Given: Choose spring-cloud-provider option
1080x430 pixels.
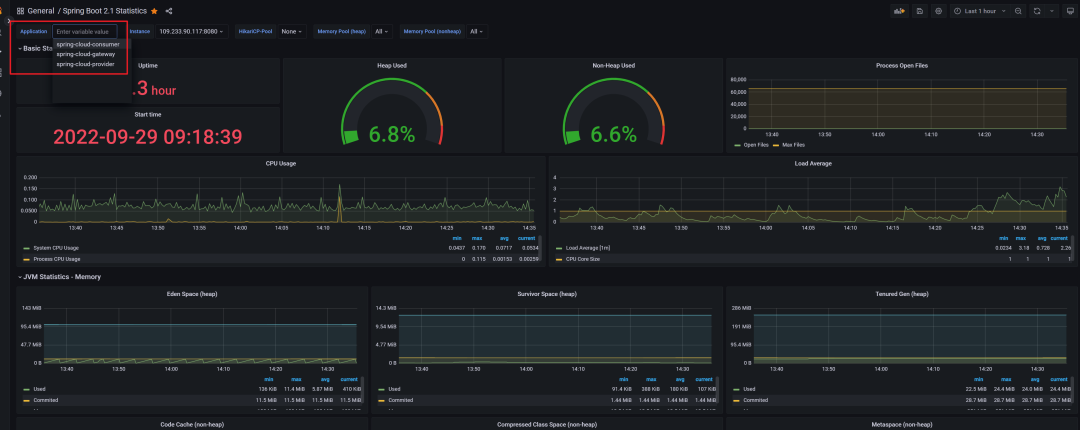Looking at the screenshot, I should pos(85,64).
